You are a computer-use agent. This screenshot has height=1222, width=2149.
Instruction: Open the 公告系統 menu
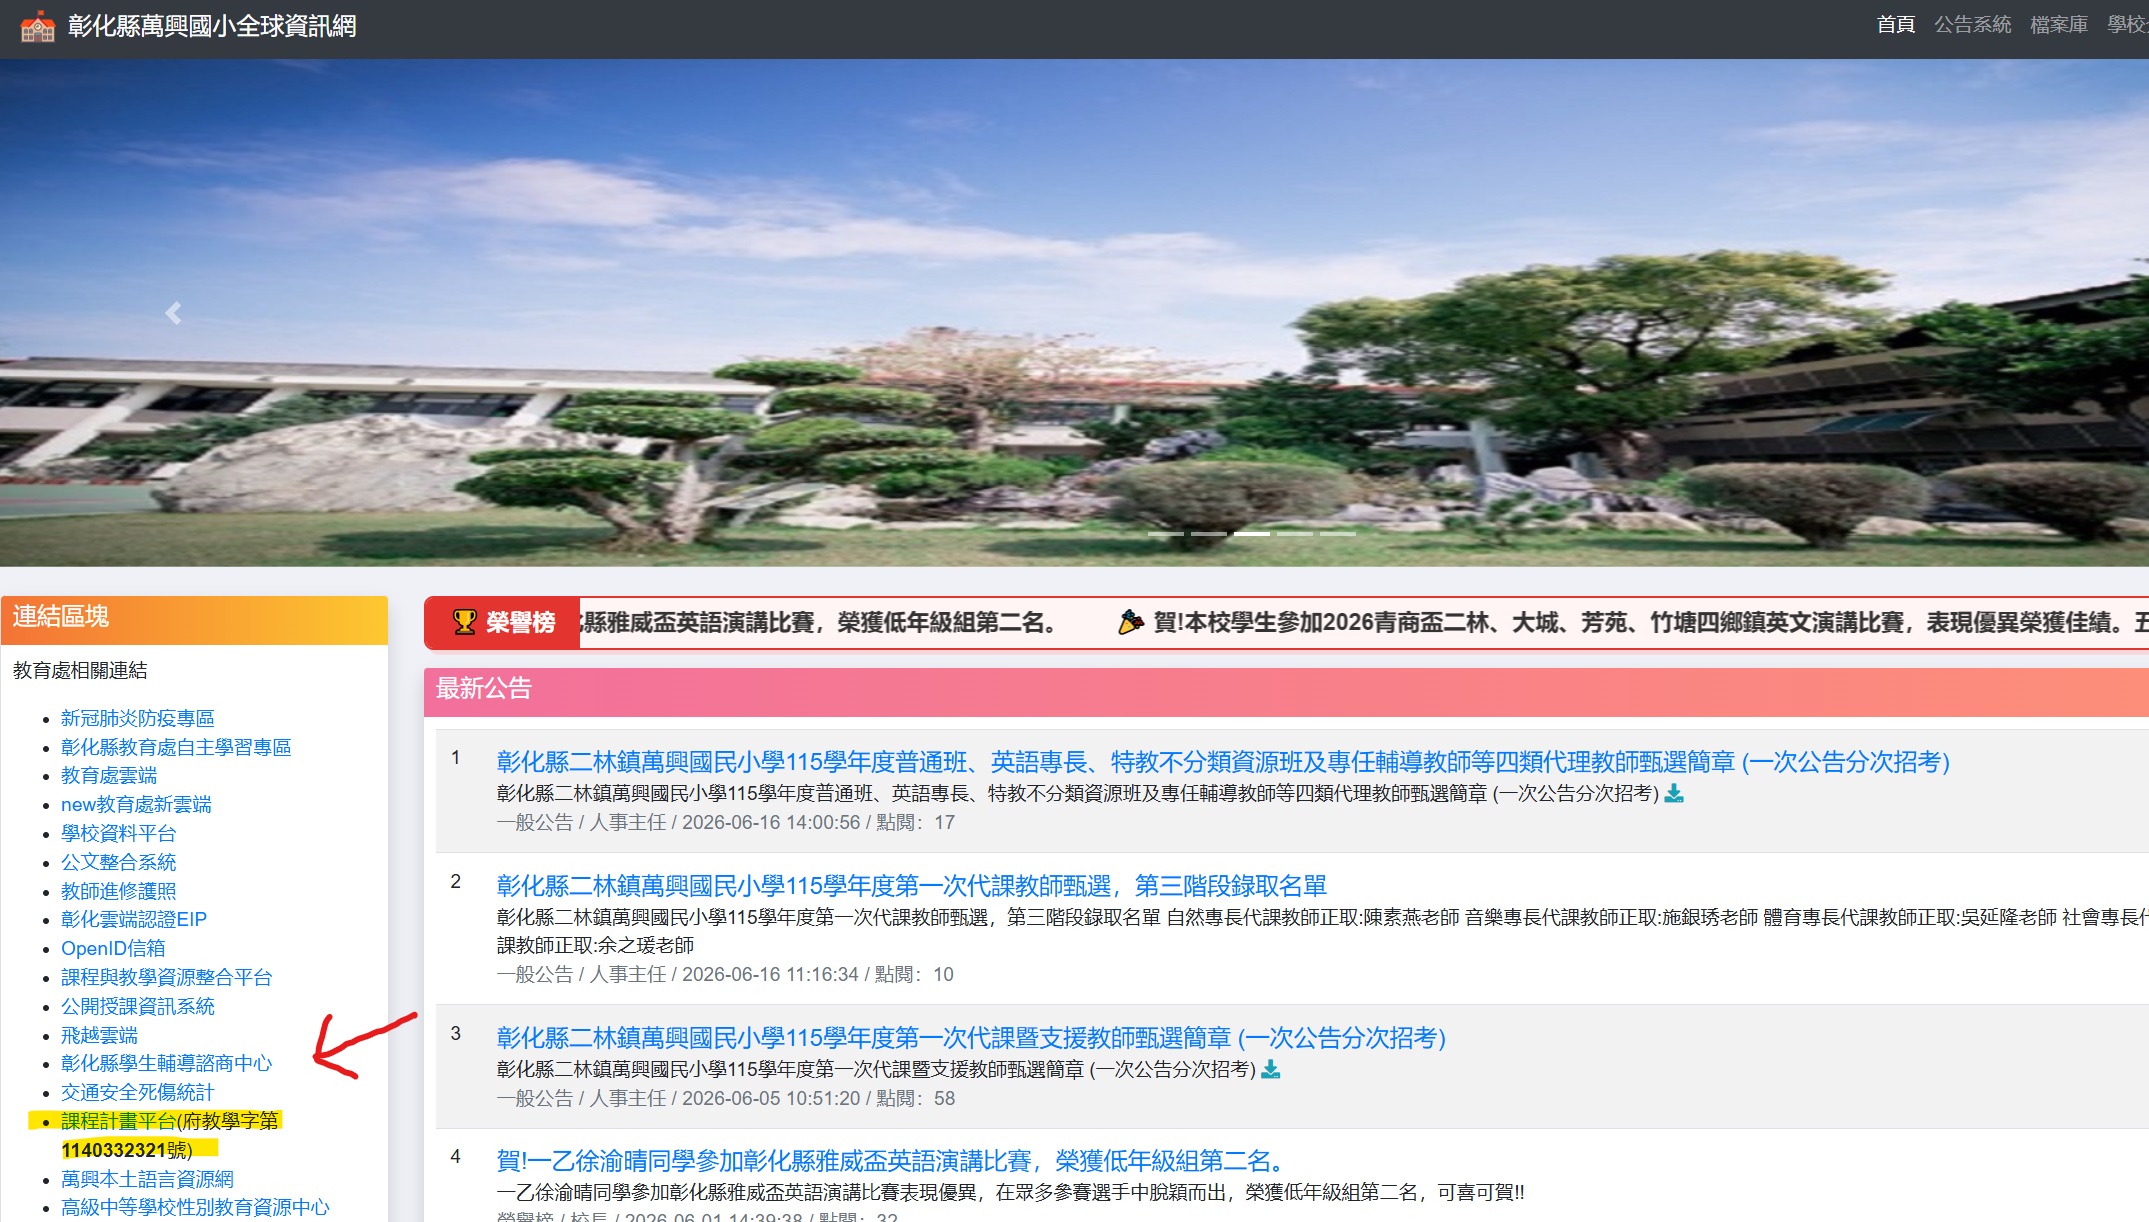1972,25
